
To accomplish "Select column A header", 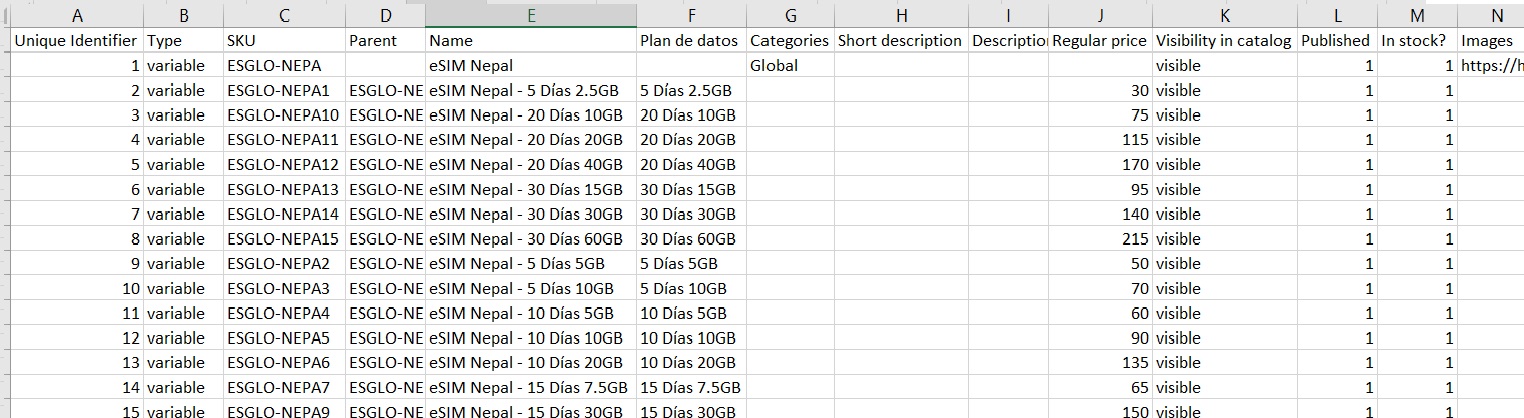I will [x=76, y=15].
